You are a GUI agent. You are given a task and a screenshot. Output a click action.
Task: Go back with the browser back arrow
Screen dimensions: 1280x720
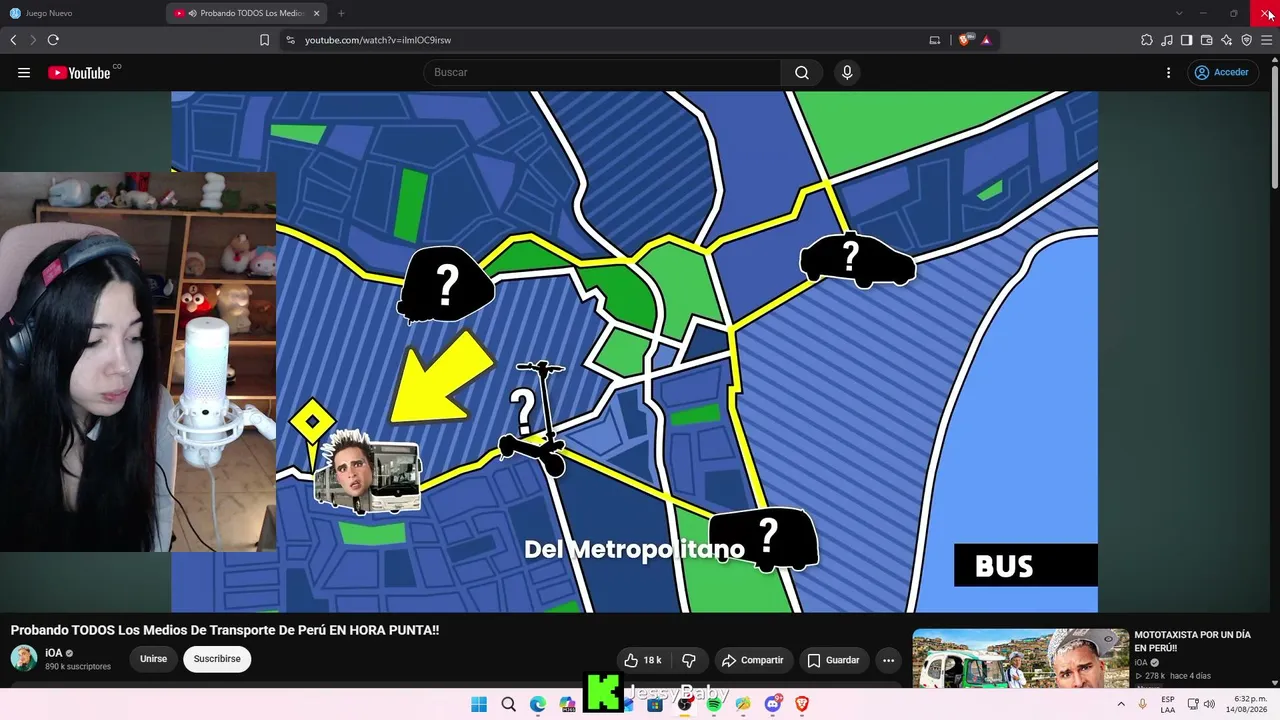pyautogui.click(x=13, y=40)
